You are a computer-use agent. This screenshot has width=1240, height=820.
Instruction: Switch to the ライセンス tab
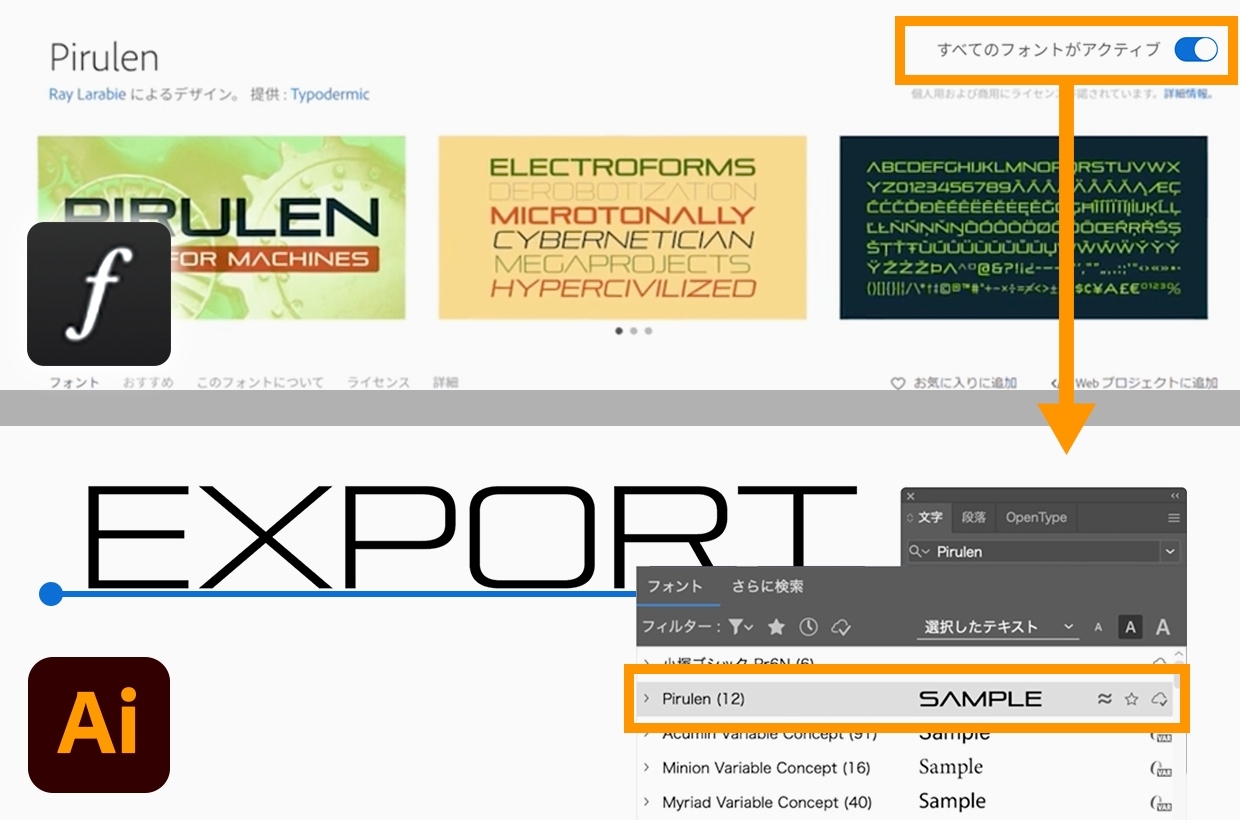378,382
